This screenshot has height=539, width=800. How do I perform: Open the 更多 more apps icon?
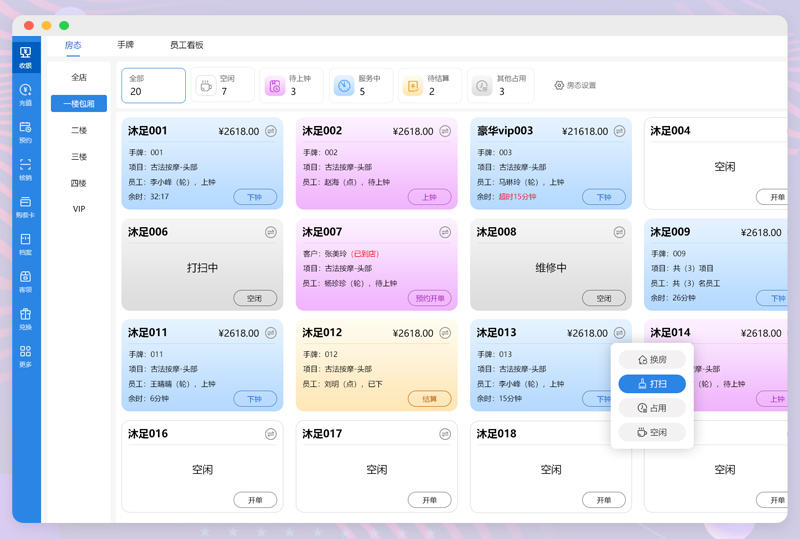(25, 355)
